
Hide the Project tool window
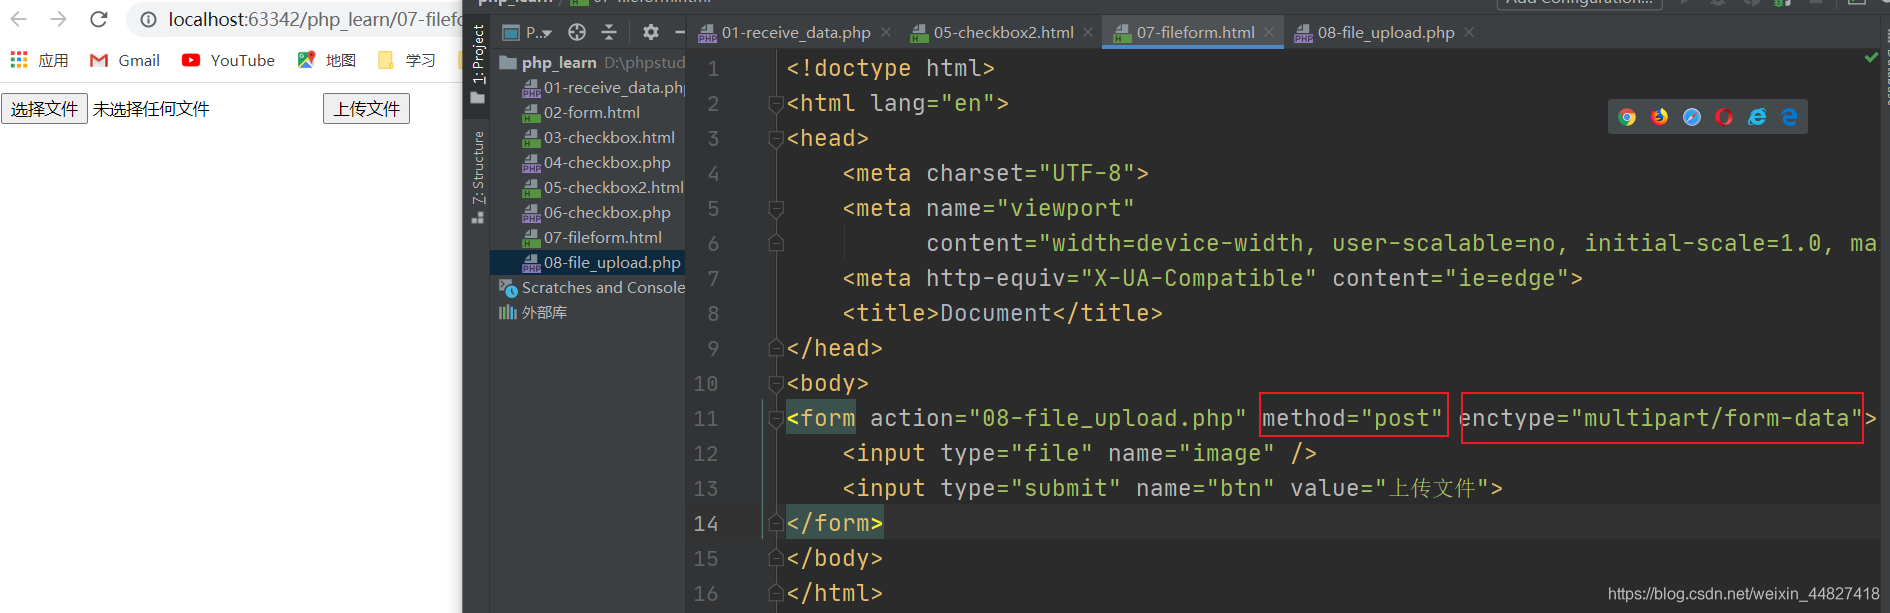point(680,32)
